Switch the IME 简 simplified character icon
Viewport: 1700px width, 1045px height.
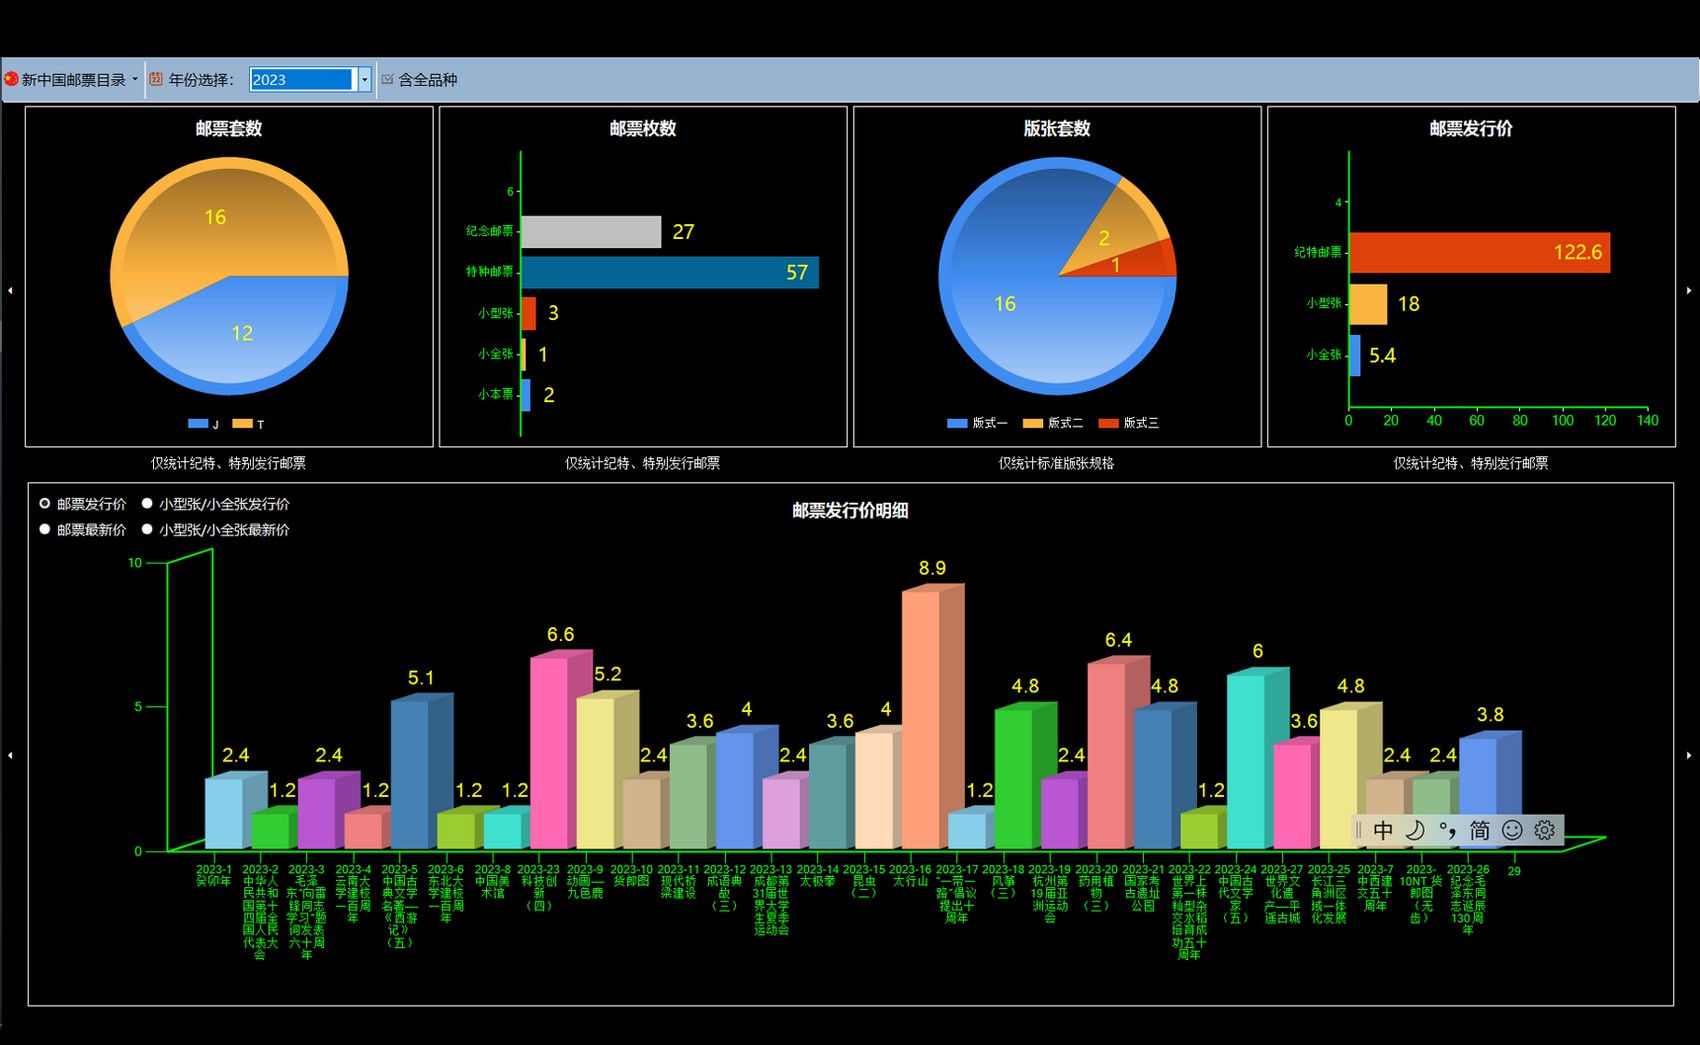pos(1480,830)
